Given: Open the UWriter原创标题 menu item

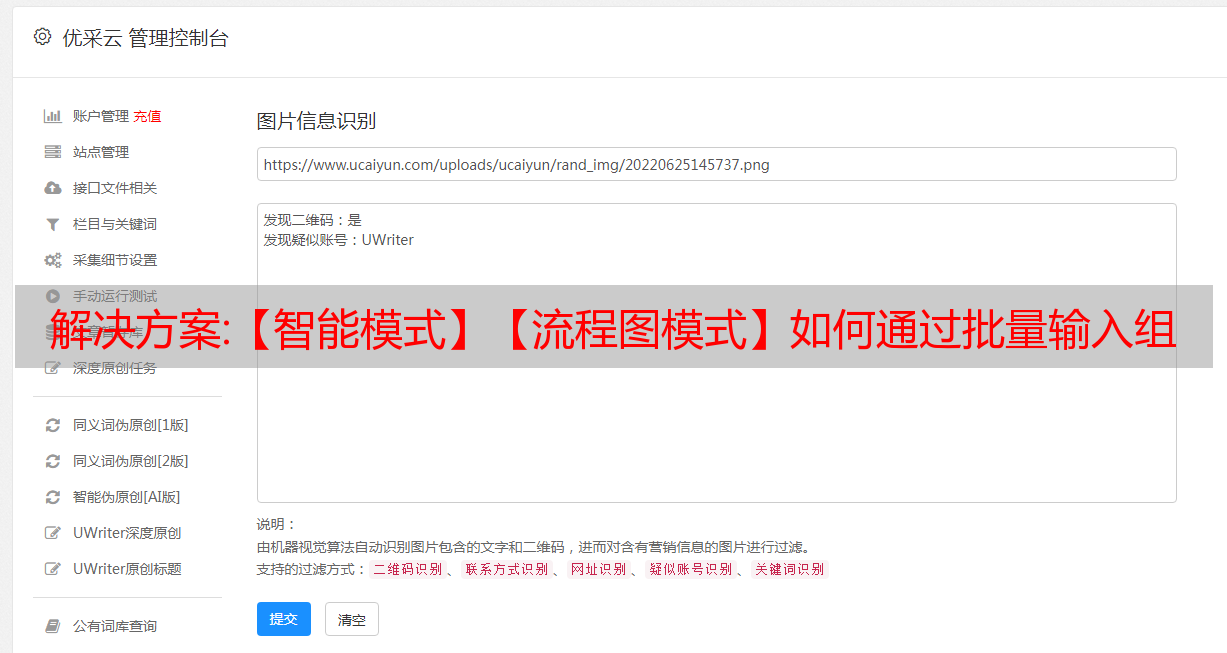Looking at the screenshot, I should point(127,569).
